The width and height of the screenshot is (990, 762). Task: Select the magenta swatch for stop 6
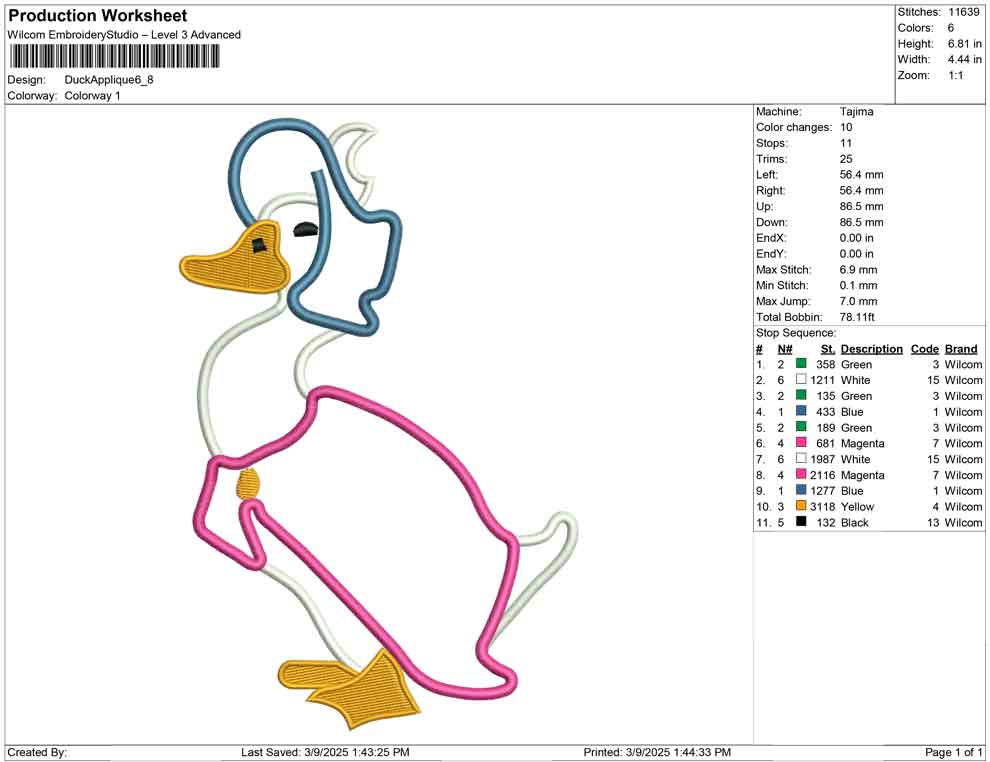(x=800, y=443)
